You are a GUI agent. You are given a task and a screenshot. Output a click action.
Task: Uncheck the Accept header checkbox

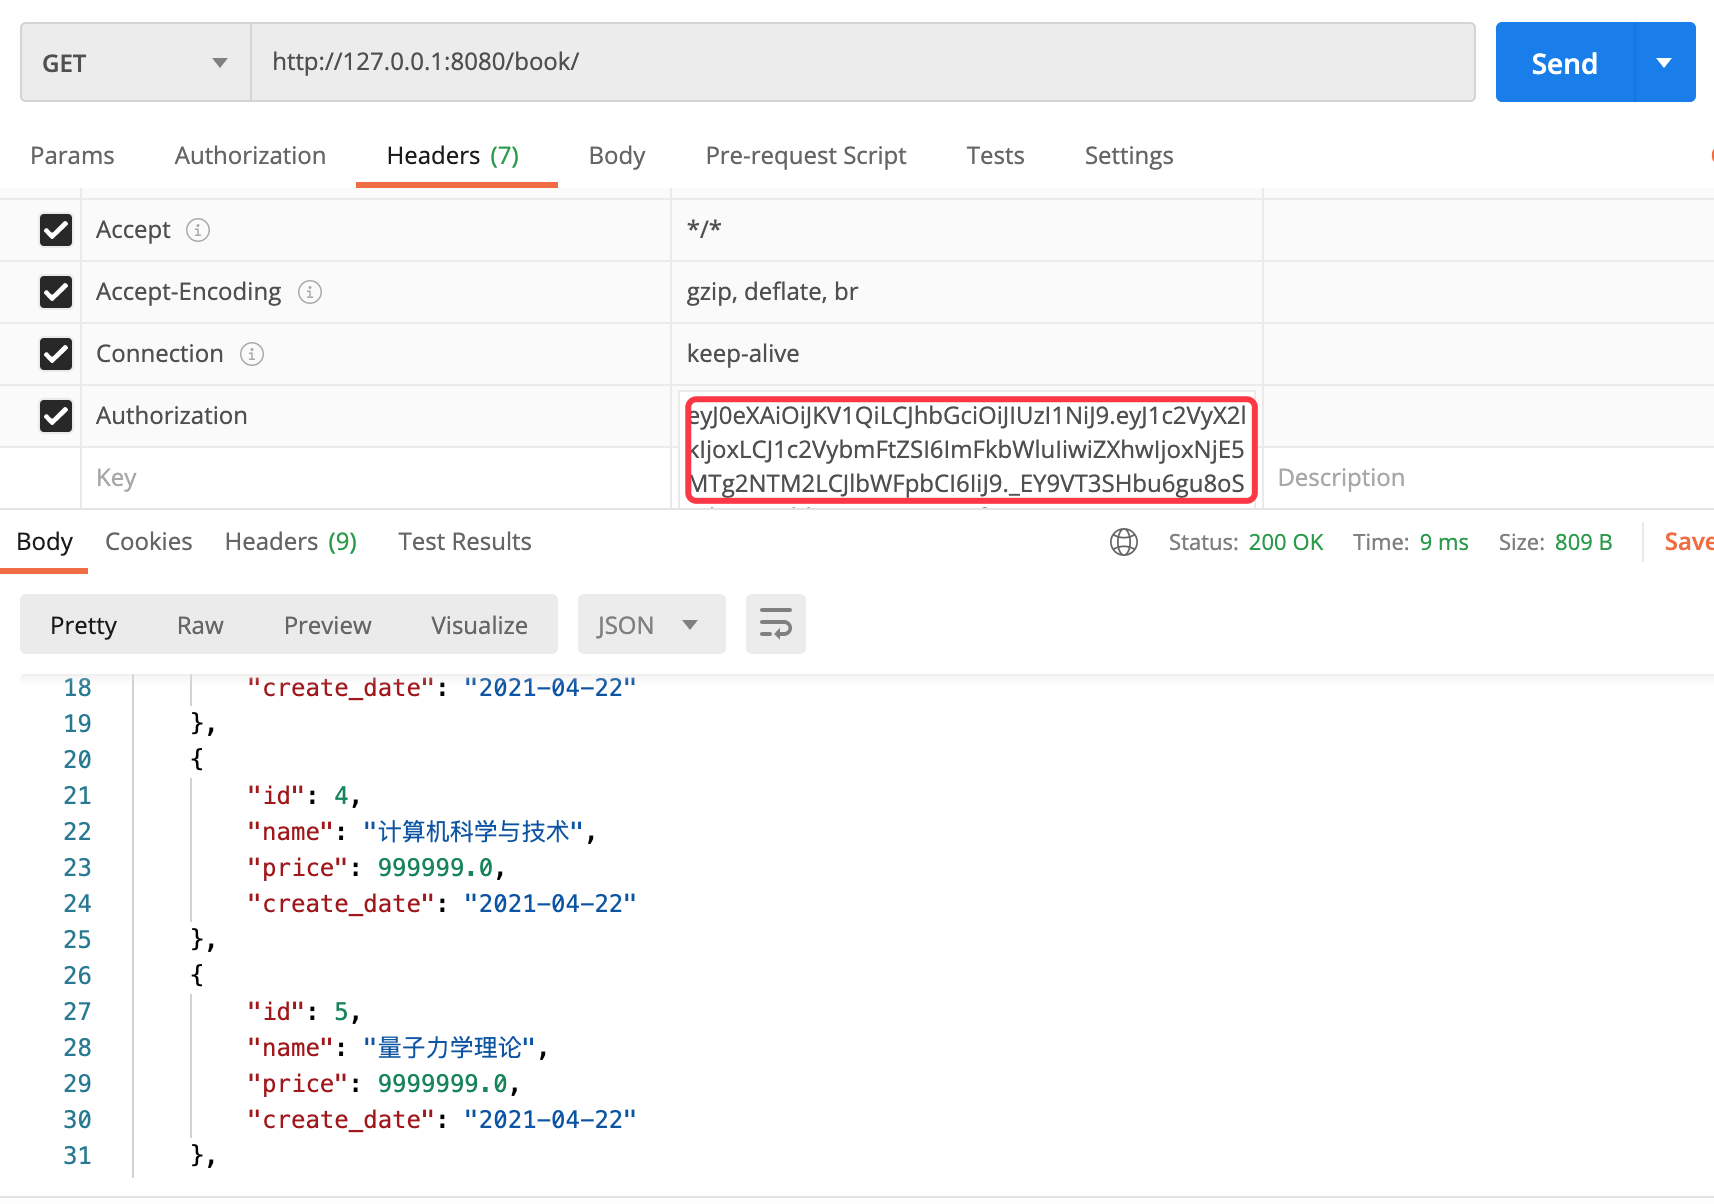click(56, 230)
